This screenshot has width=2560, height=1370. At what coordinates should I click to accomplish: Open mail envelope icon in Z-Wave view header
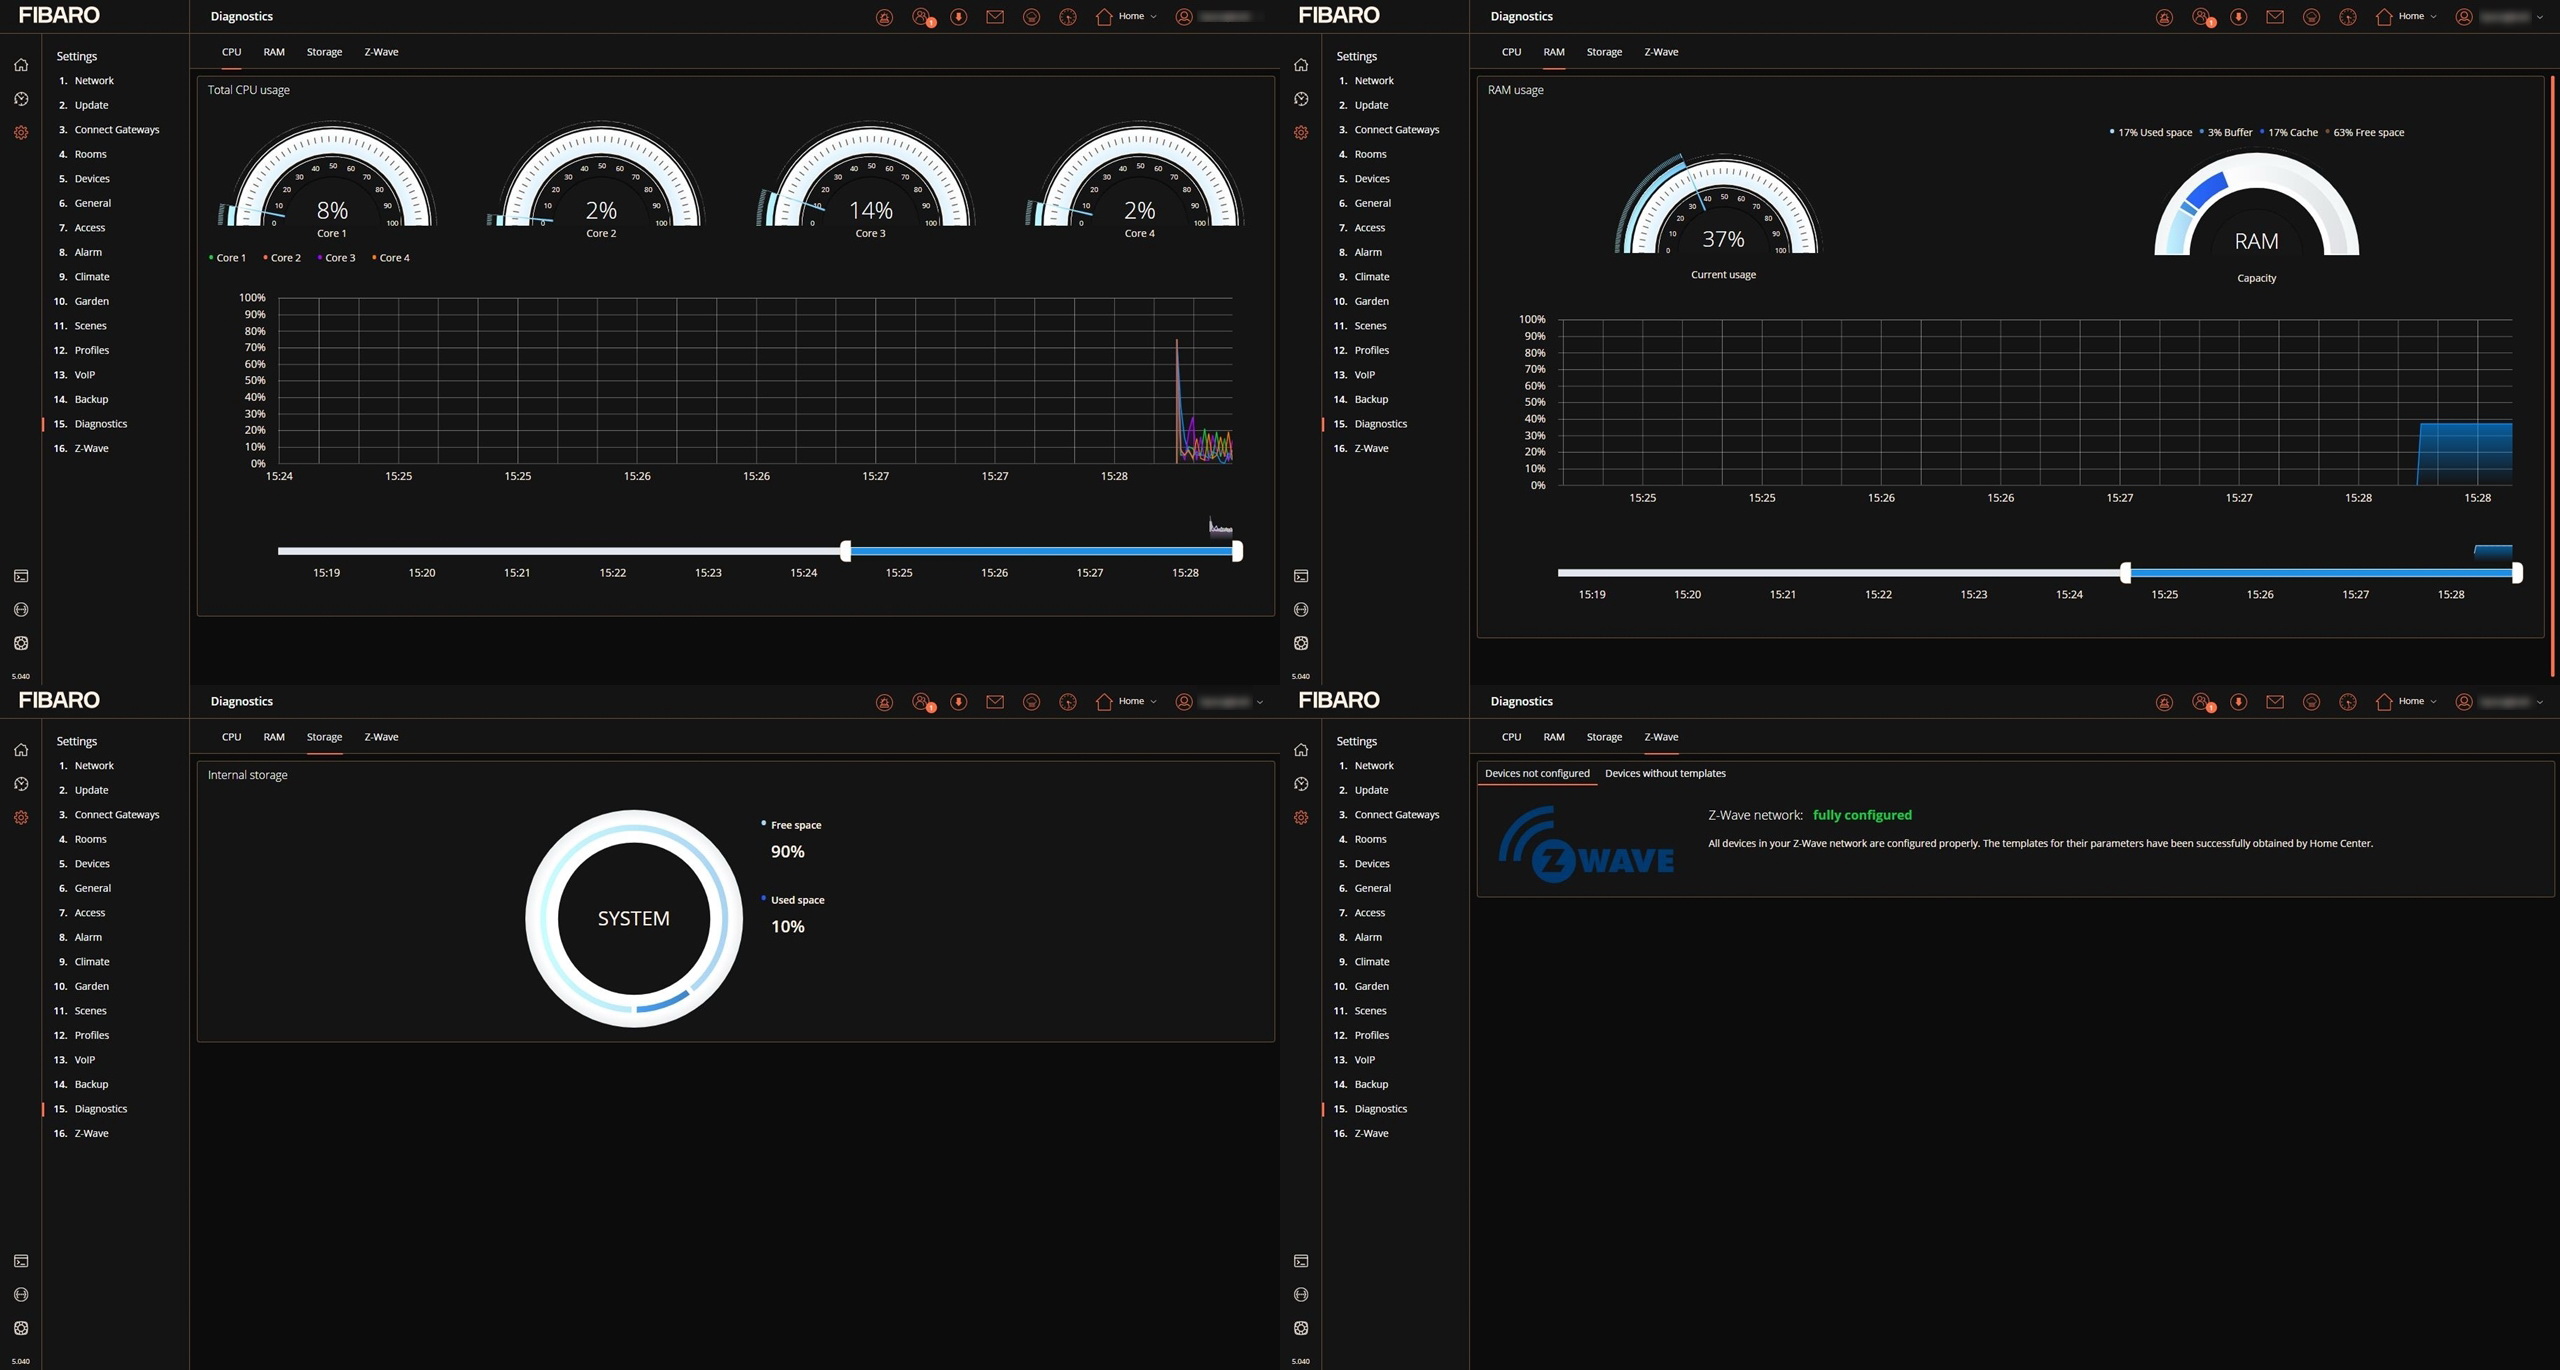(2275, 702)
